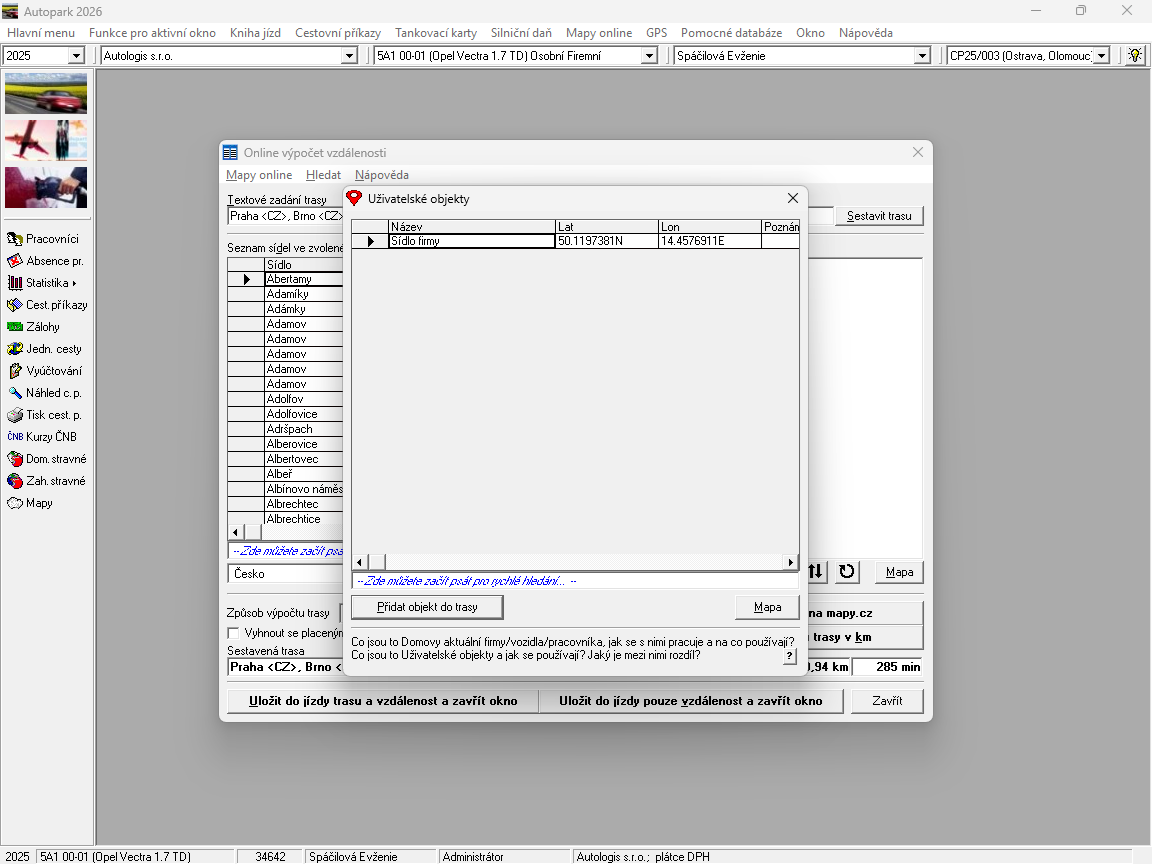Open the Silniční daň menu
1152x864 pixels.
tap(521, 33)
